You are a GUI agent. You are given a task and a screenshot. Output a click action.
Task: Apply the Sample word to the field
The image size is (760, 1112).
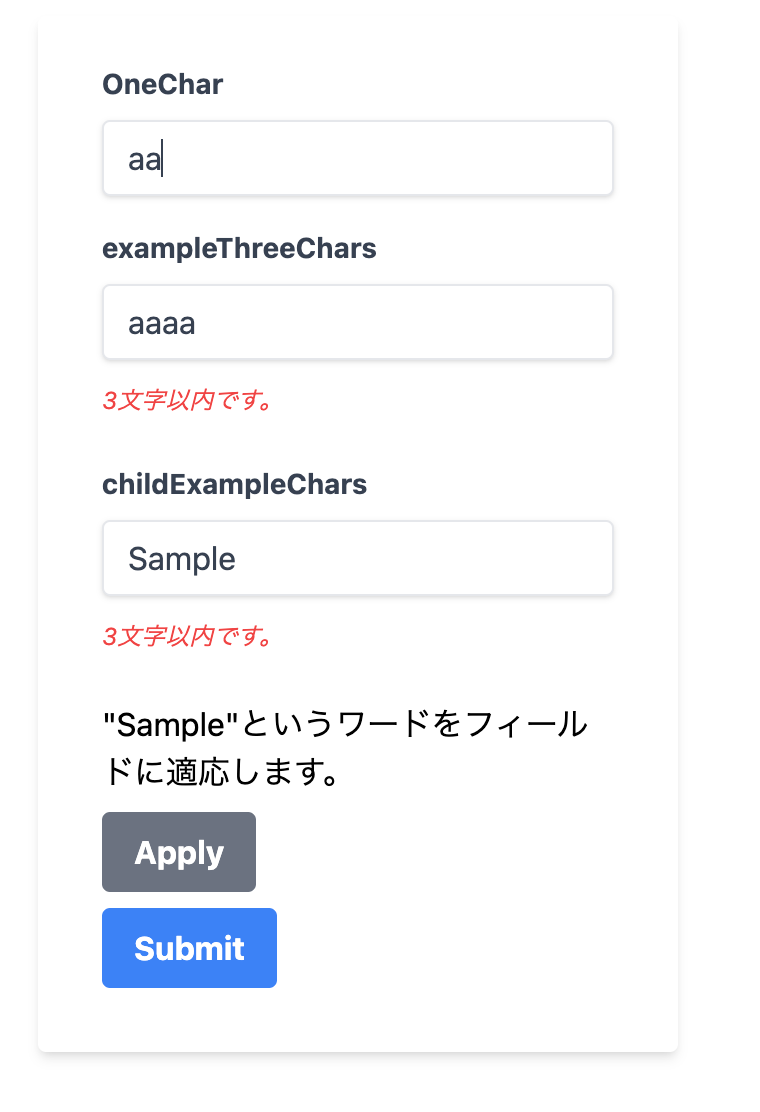coord(179,852)
